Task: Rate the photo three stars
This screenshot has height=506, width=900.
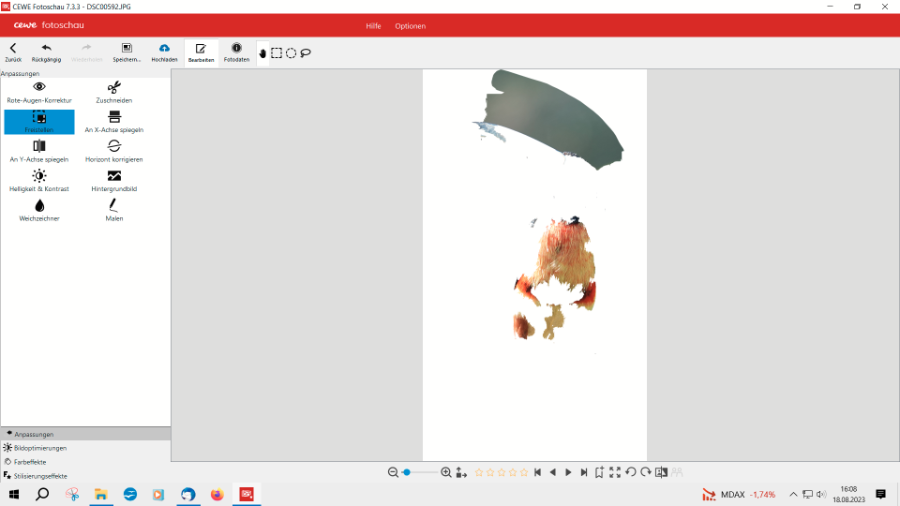Action: click(x=502, y=472)
